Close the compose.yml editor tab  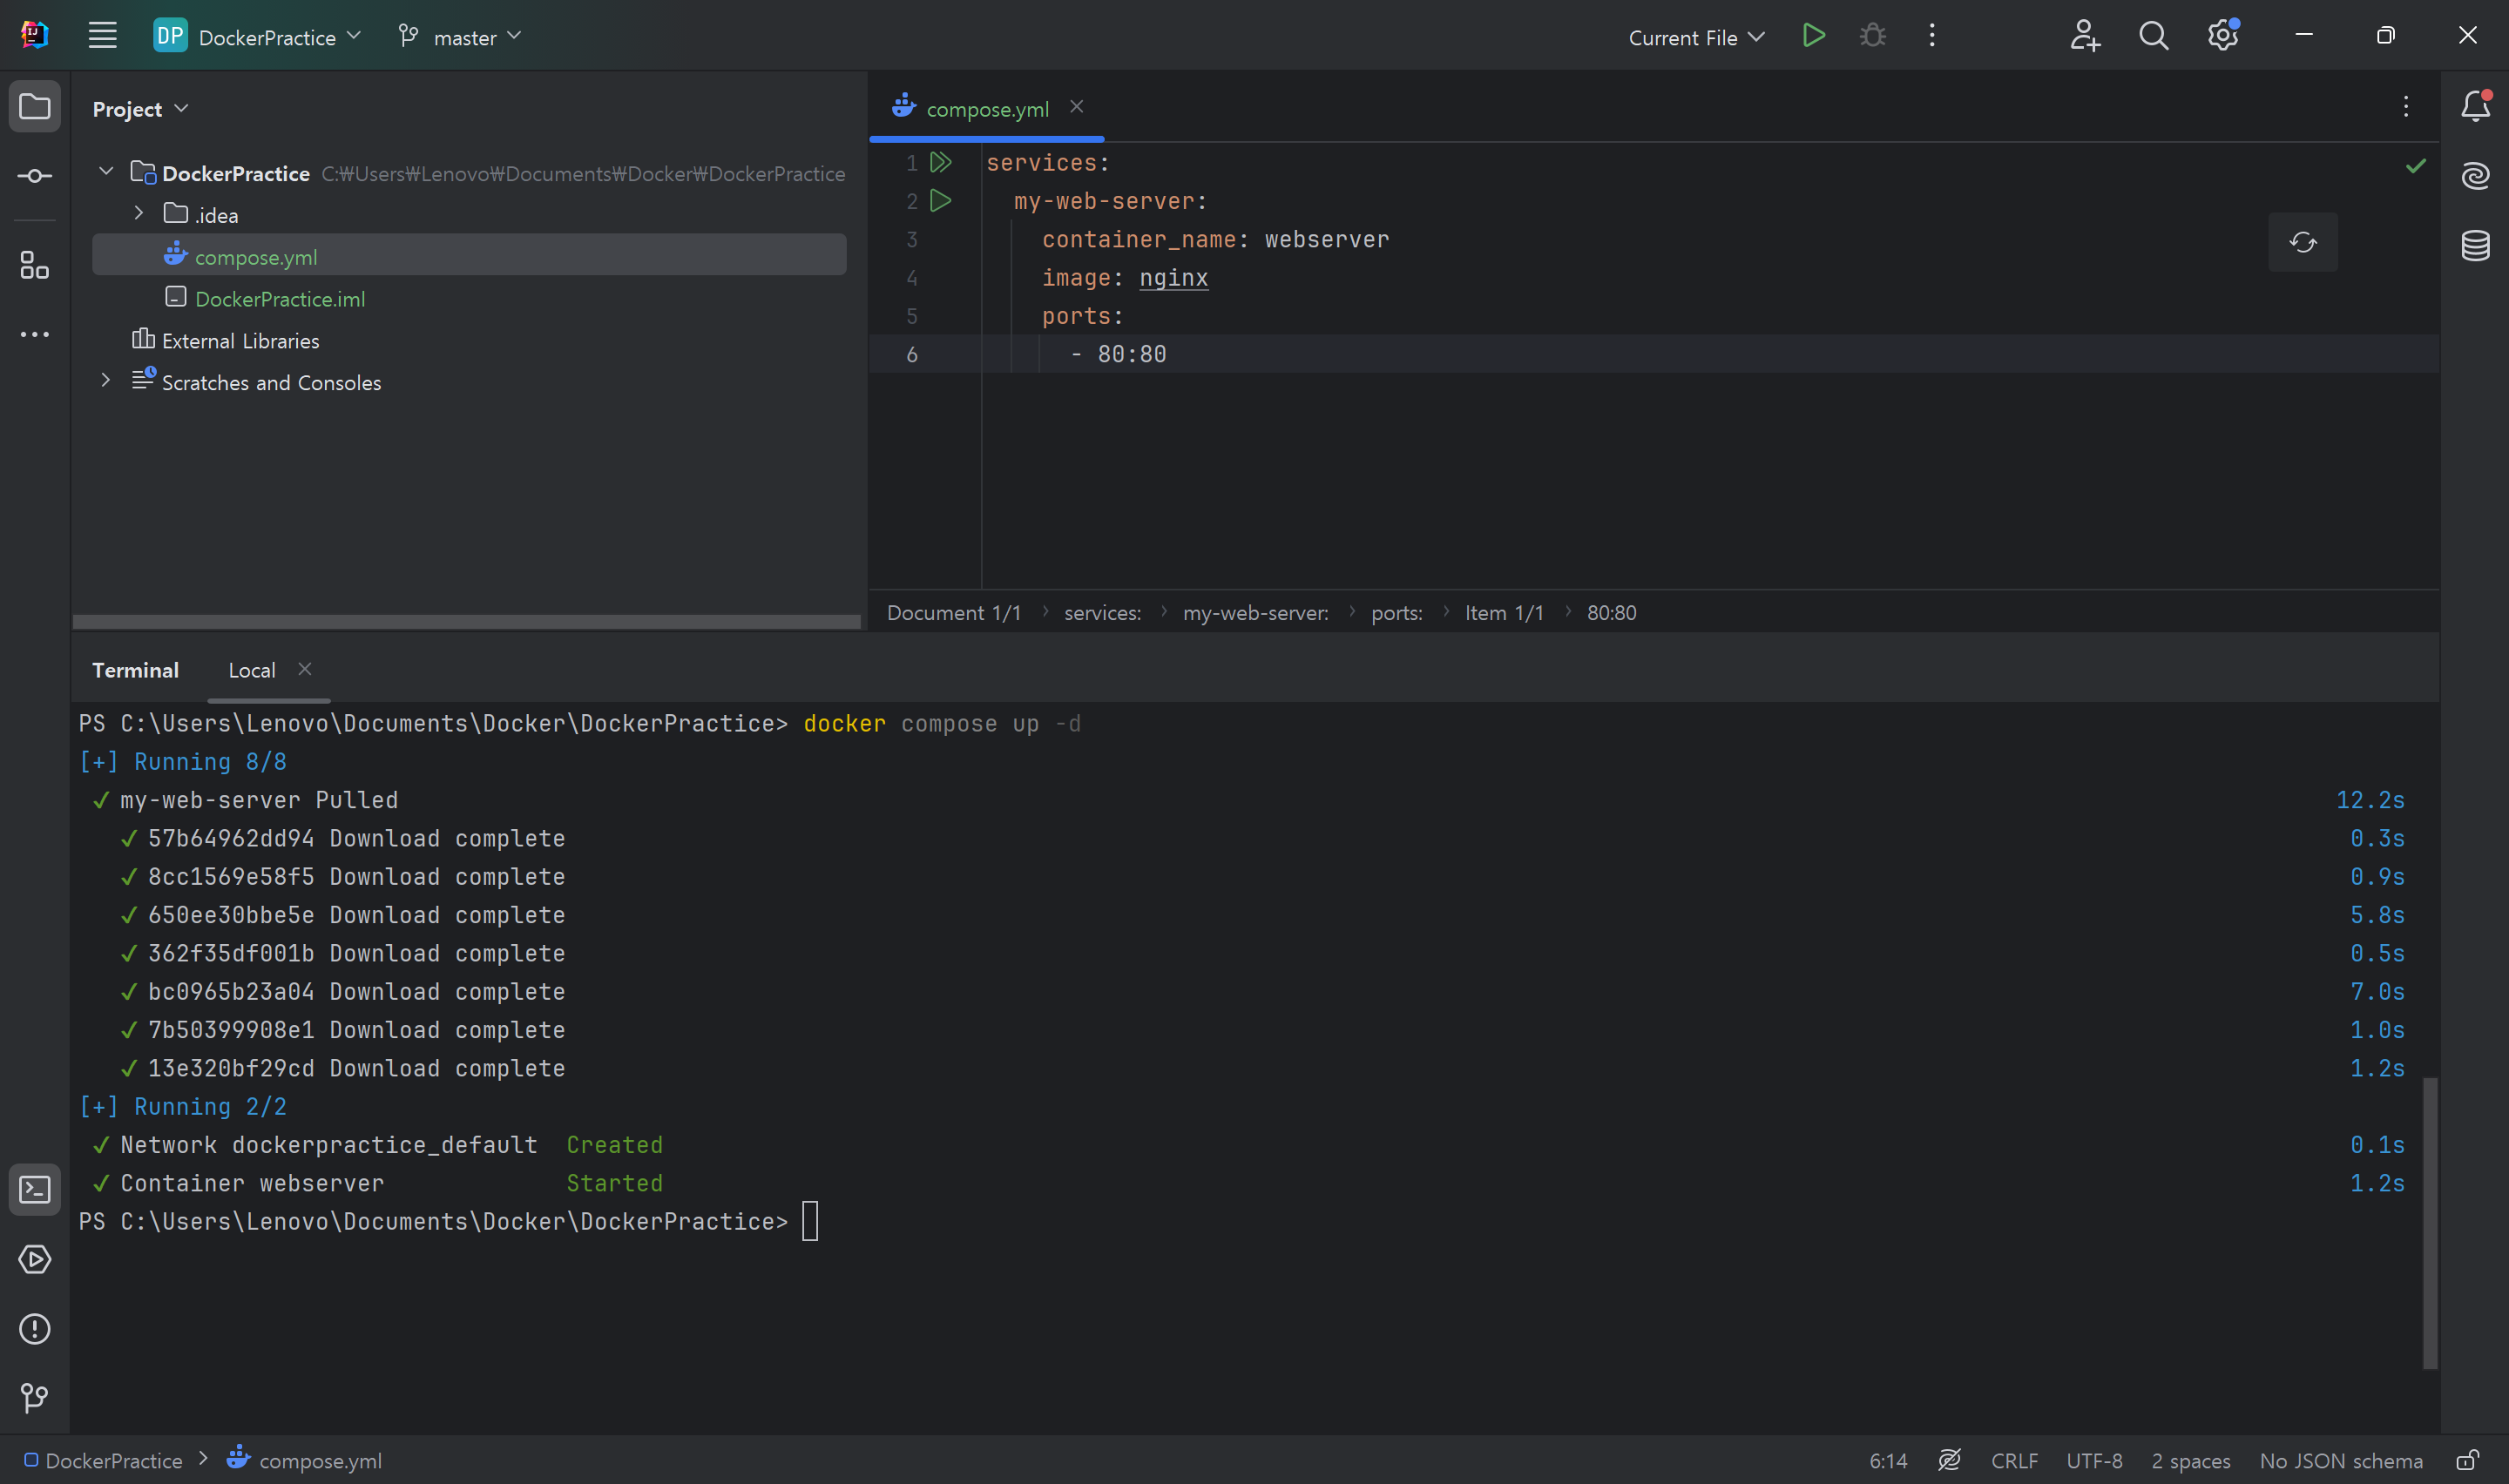pos(1076,106)
